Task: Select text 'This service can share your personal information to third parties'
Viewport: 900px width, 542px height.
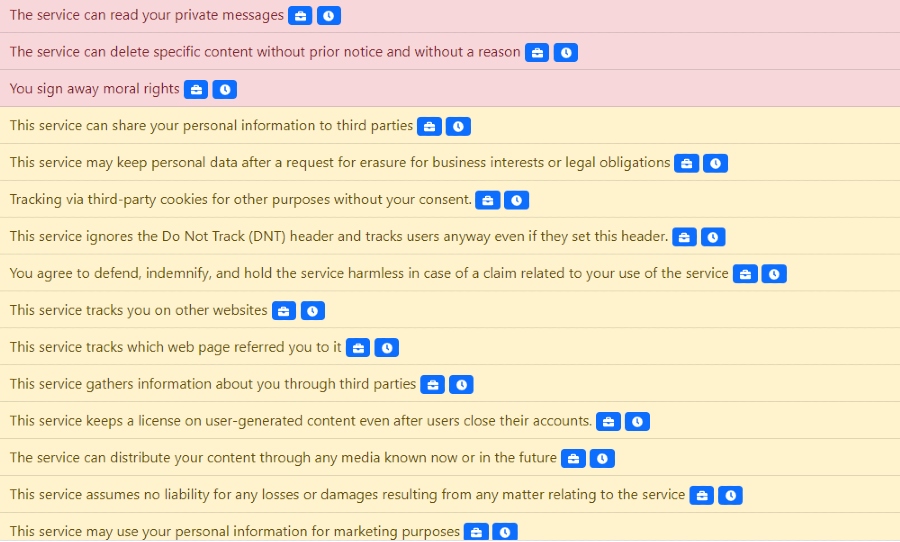Action: click(x=211, y=126)
